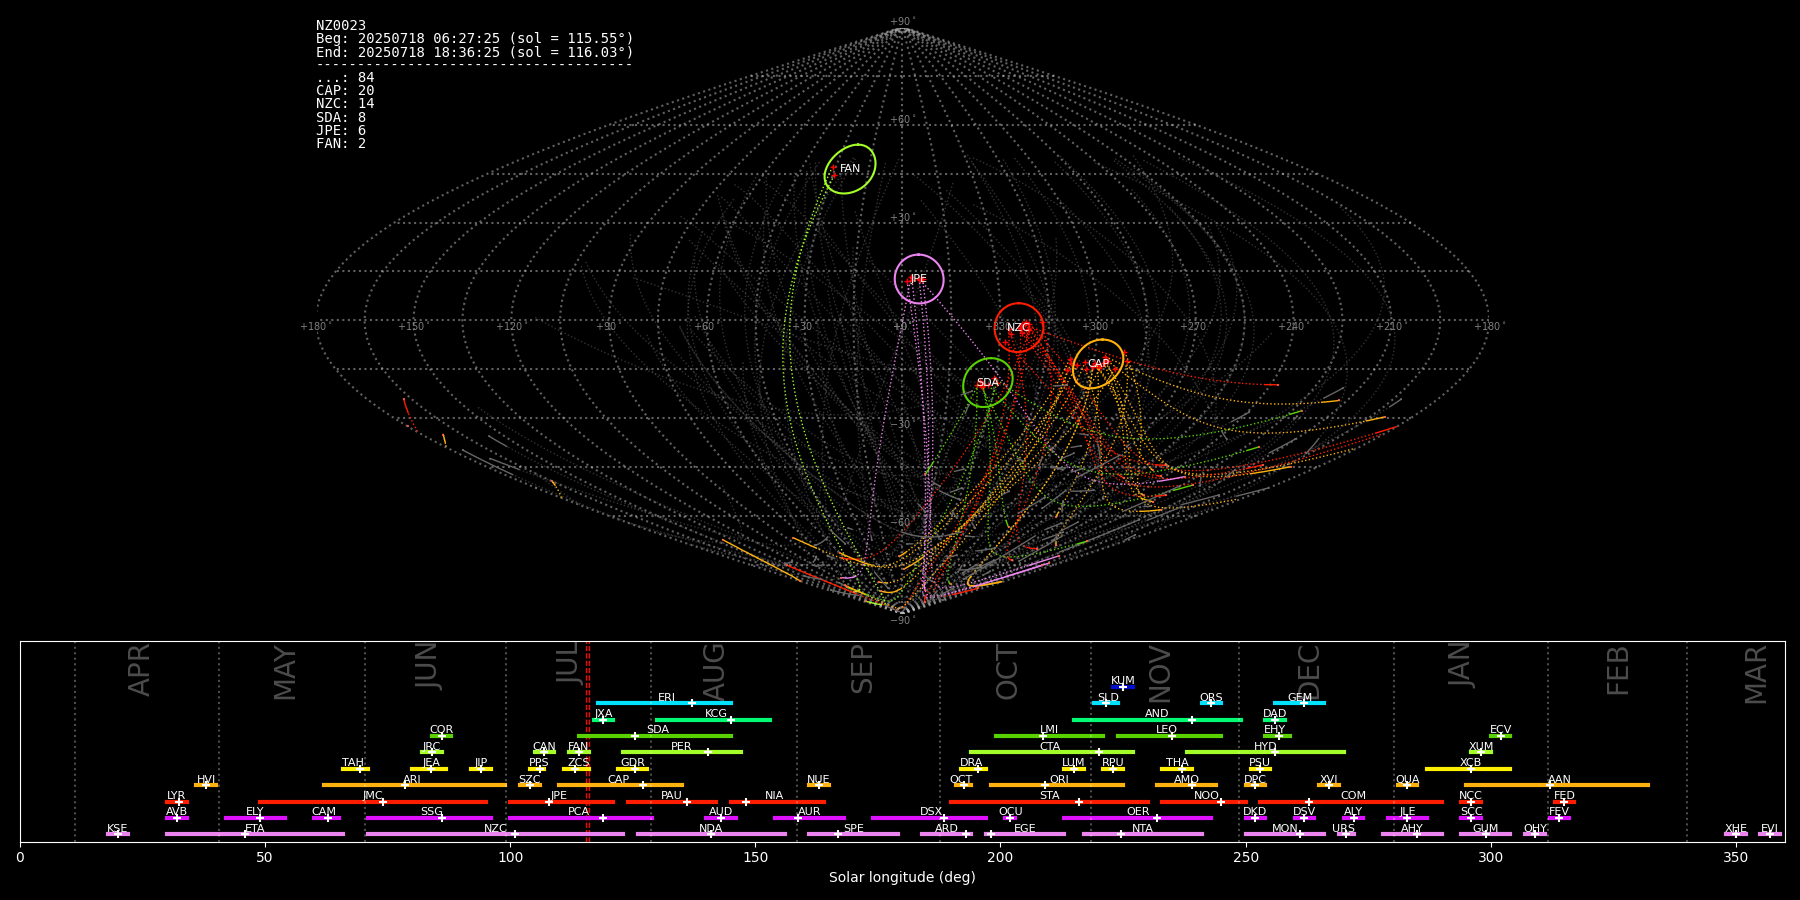Image resolution: width=1800 pixels, height=900 pixels.
Task: Click the NTA shower bar in the timeline
Action: click(x=1142, y=834)
